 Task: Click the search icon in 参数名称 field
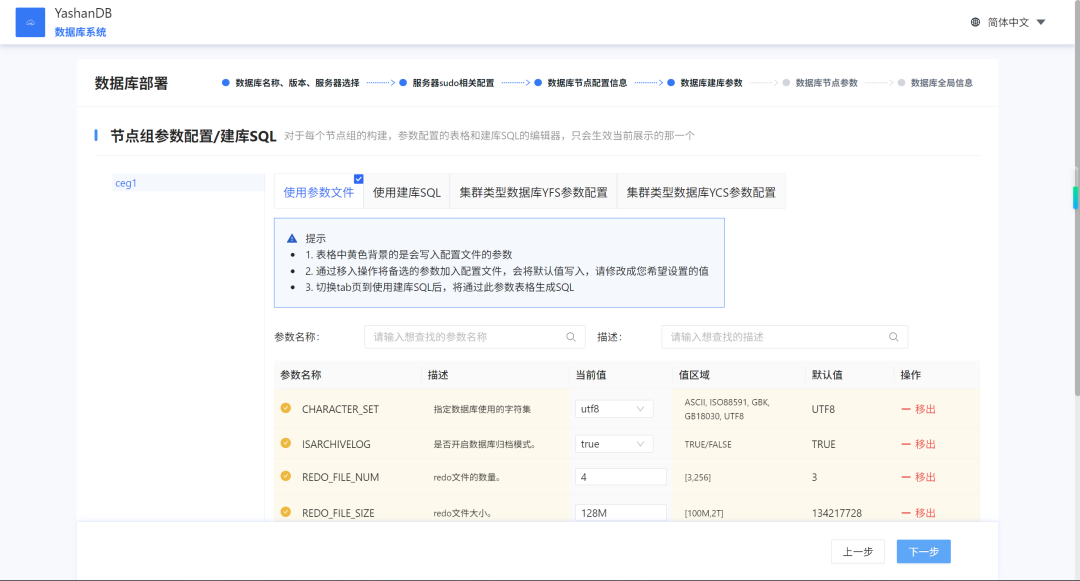(x=571, y=337)
